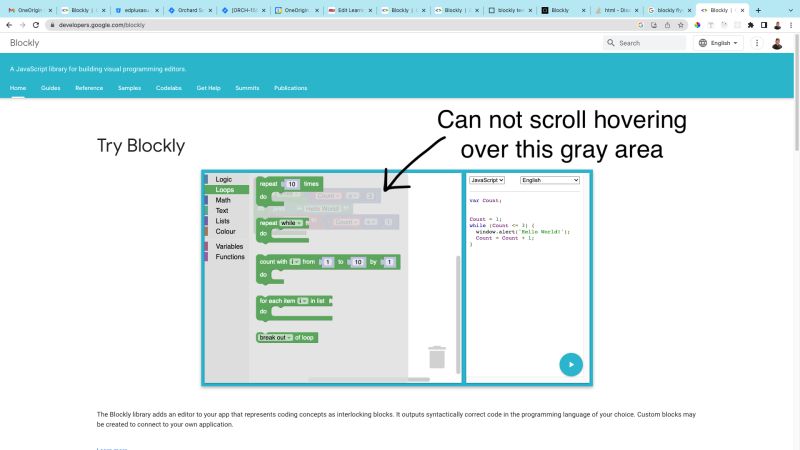Click the 'from' value 1 in count block

(328, 262)
